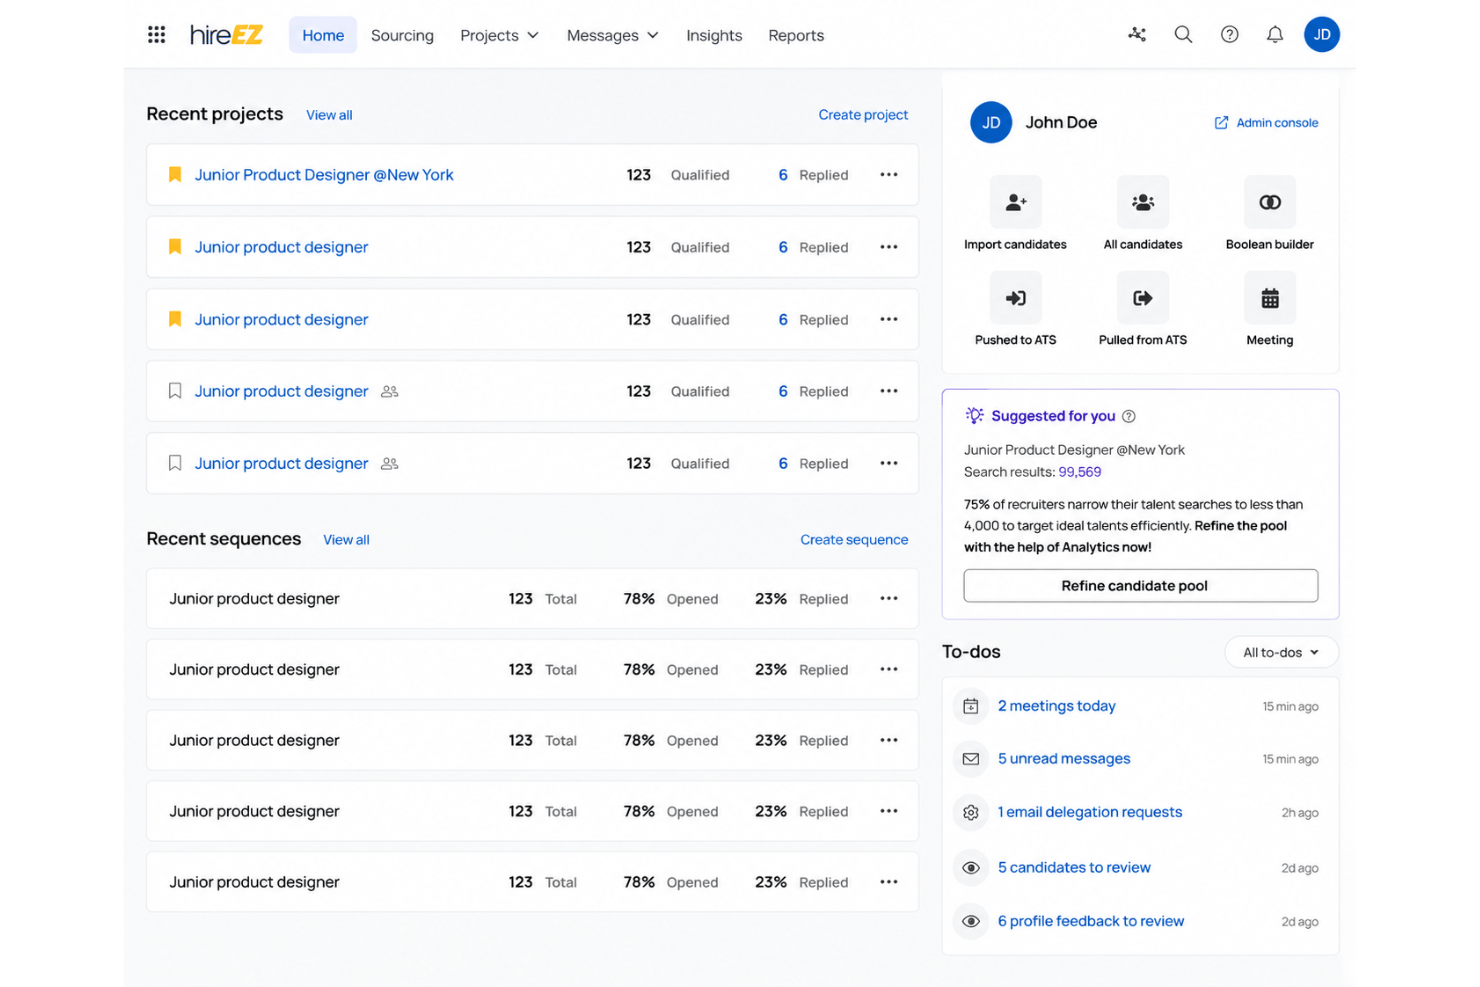Open more options for last Recent sequences row
This screenshot has width=1480, height=987.
(x=889, y=882)
